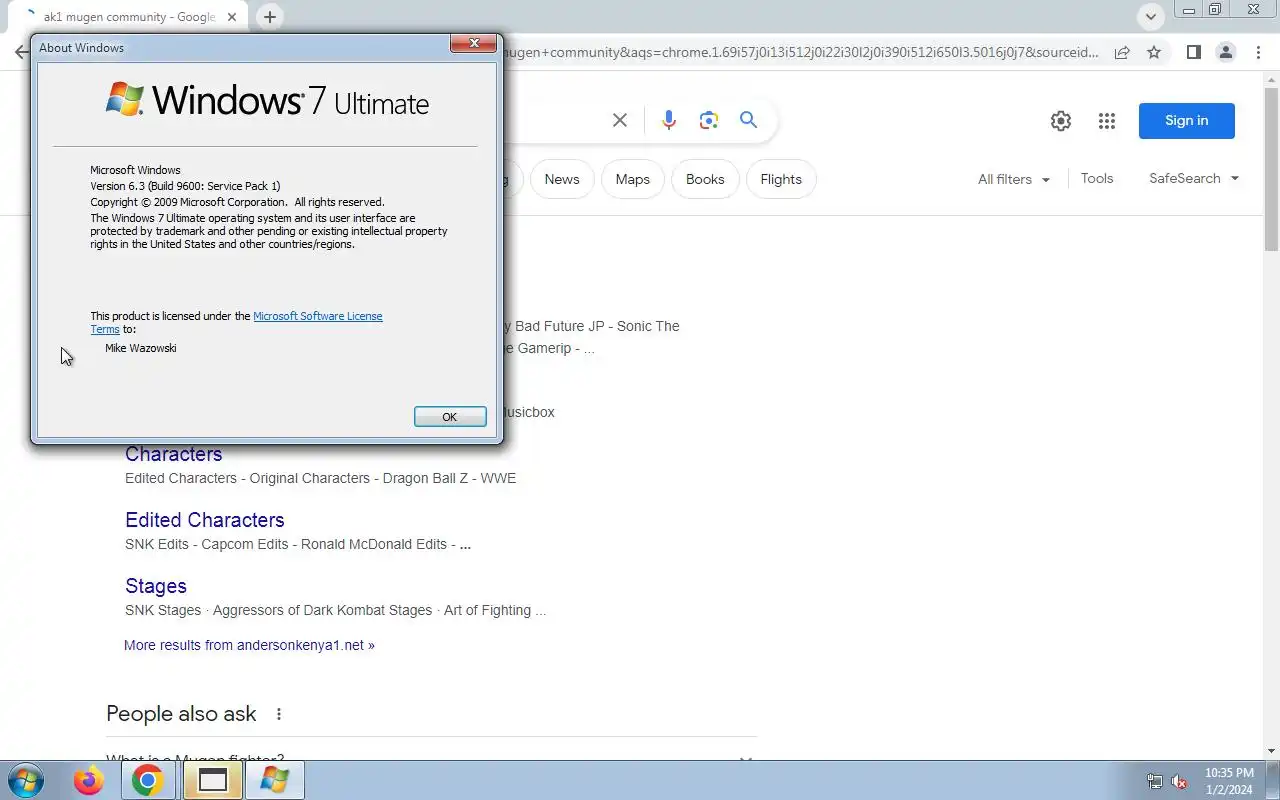Select the Maps filter tab

633,179
